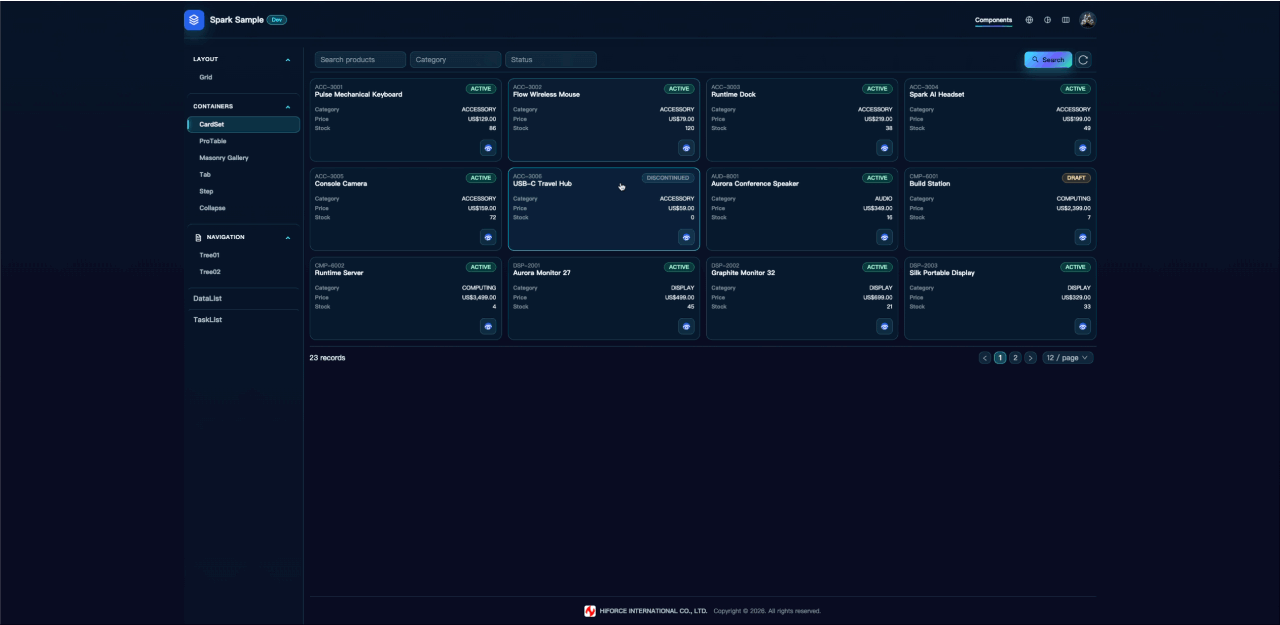View details of Pulse Mechanical Keyboard card
This screenshot has height=625, width=1280.
[488, 148]
